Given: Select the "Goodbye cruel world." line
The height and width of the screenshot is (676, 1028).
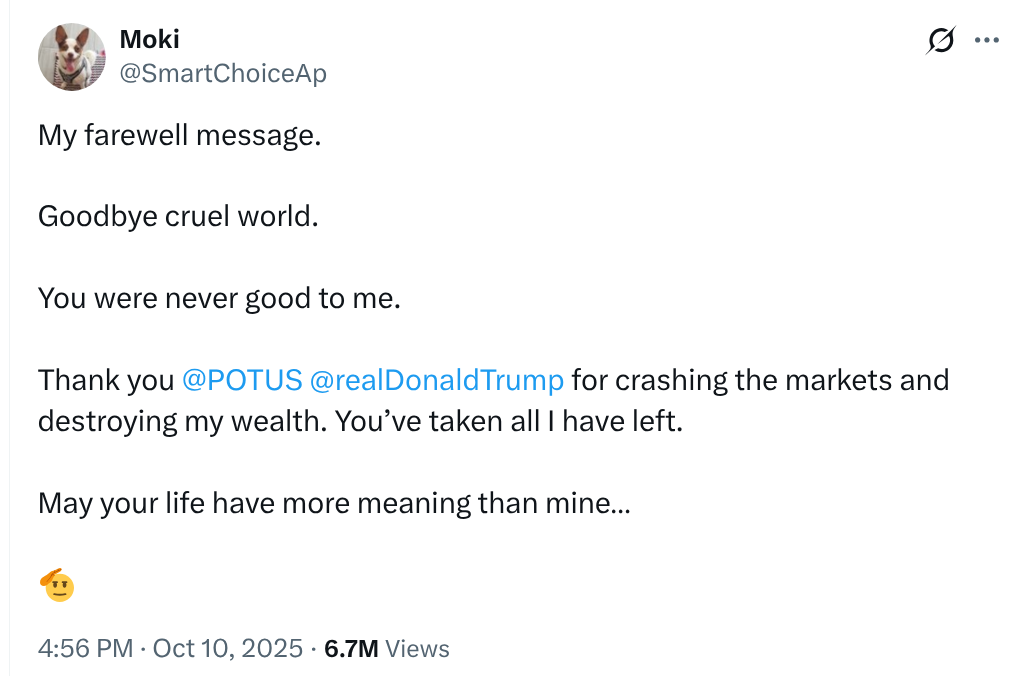Looking at the screenshot, I should 178,215.
